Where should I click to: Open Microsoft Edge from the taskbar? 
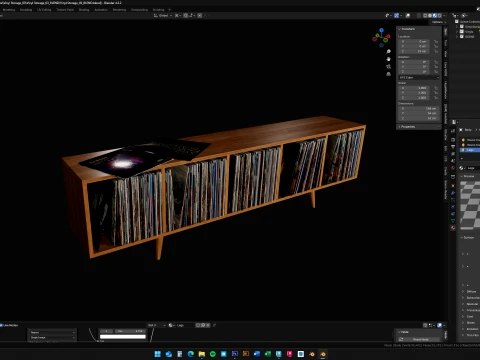[x=191, y=354]
